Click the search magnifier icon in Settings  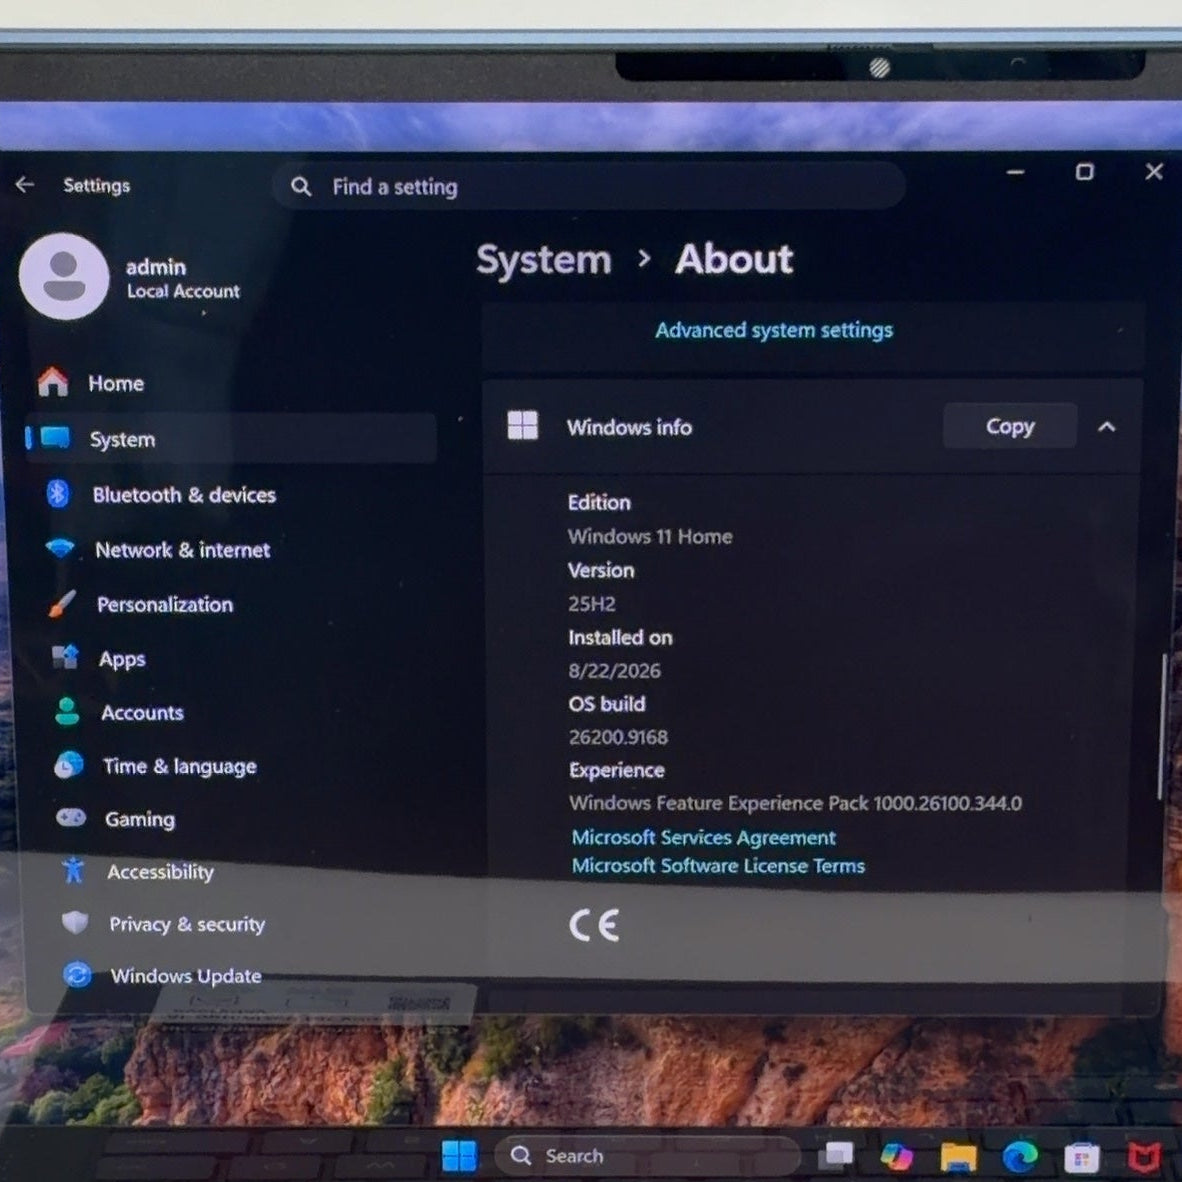click(301, 186)
